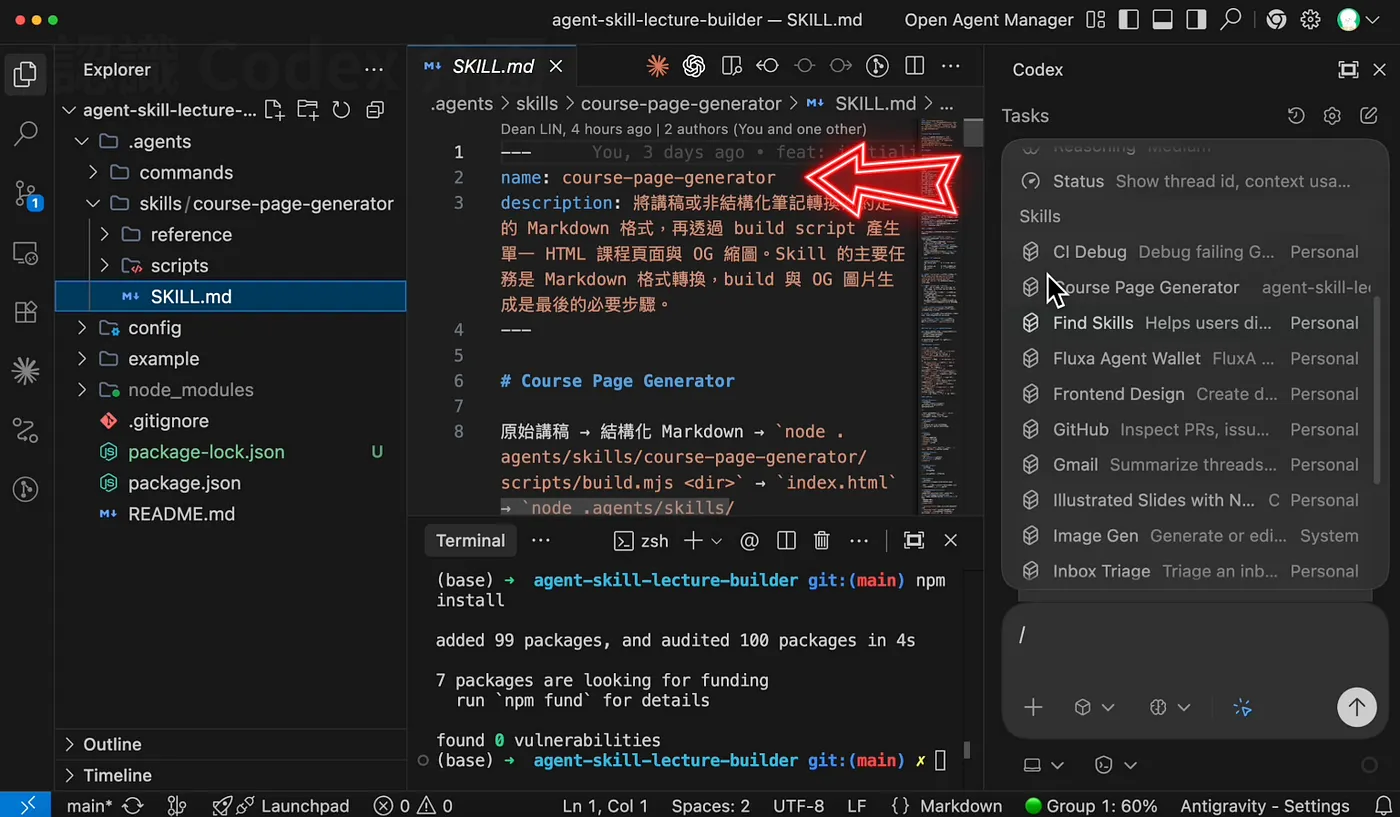The height and width of the screenshot is (817, 1400).
Task: Select the Terminal panel tab
Action: click(x=470, y=541)
